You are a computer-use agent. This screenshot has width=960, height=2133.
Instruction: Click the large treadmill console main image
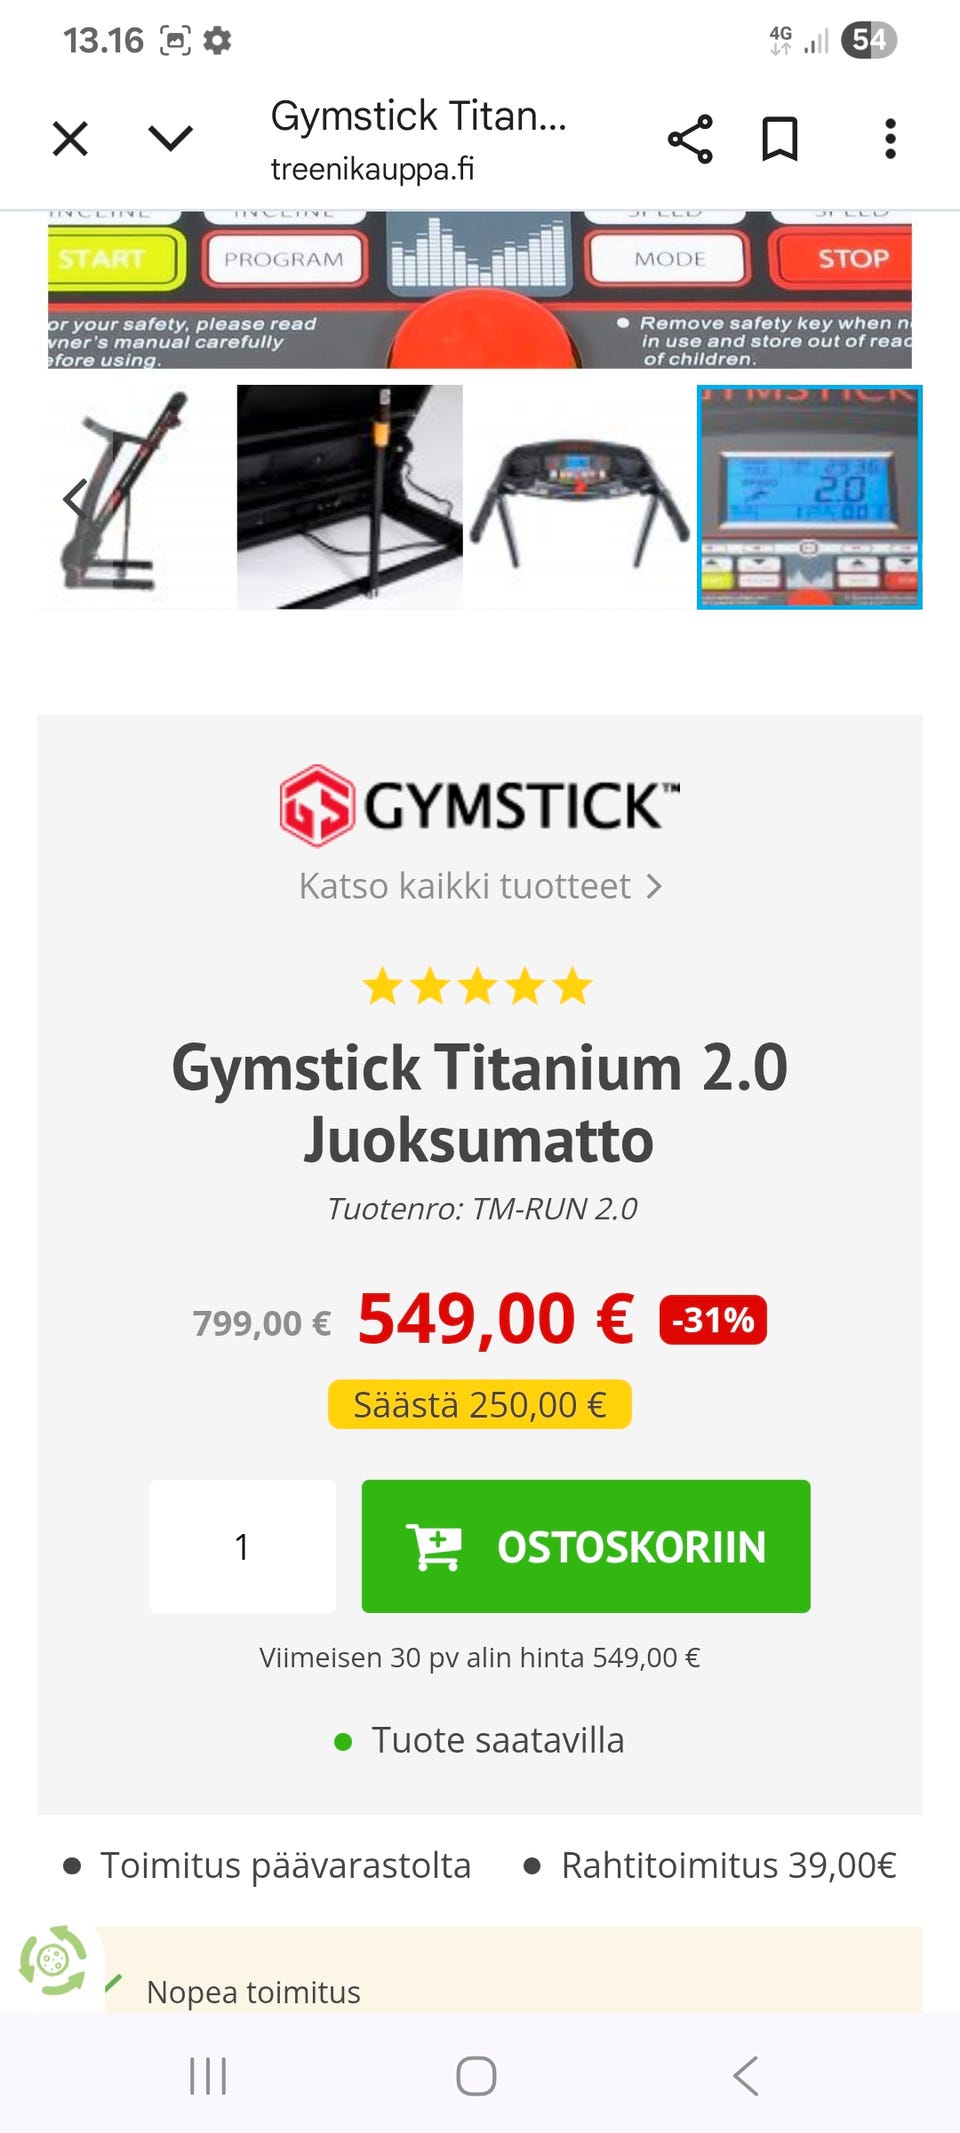pyautogui.click(x=480, y=290)
